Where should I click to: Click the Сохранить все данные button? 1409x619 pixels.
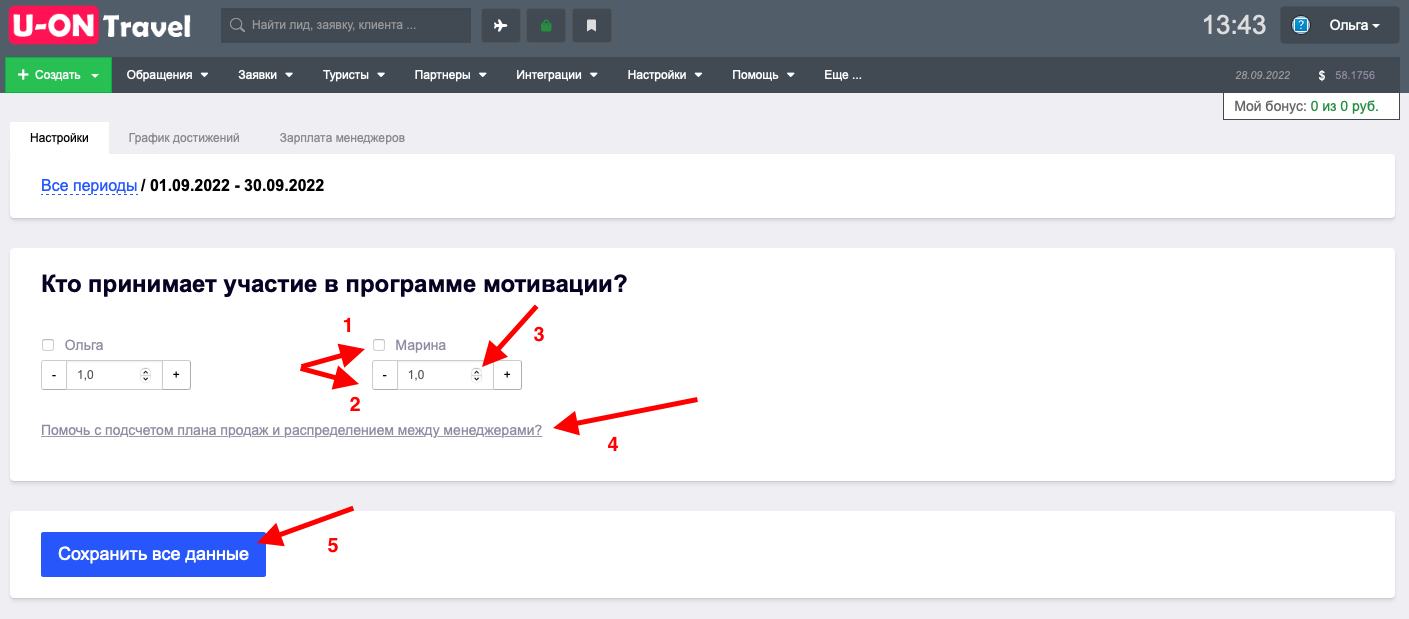[x=153, y=554]
